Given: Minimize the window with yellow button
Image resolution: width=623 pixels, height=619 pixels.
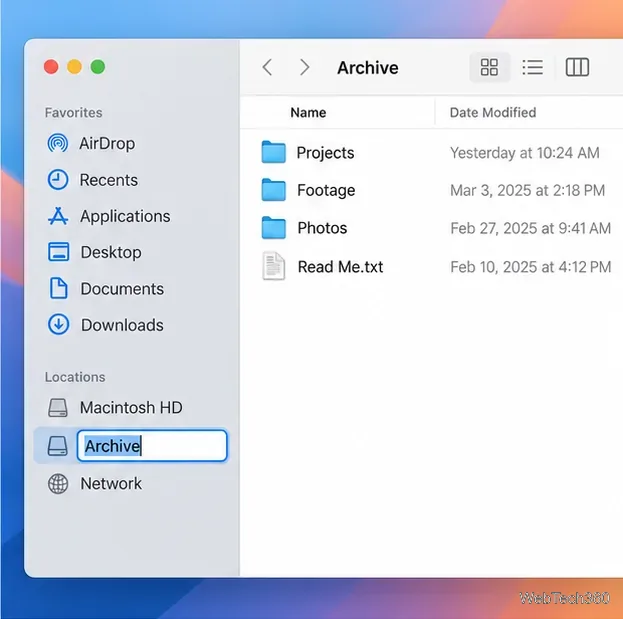Looking at the screenshot, I should point(74,67).
